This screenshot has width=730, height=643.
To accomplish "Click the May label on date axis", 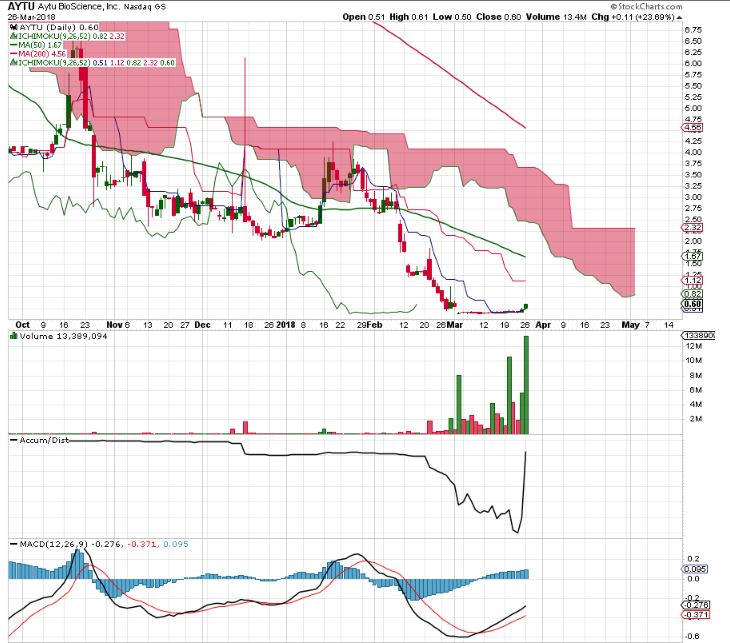I will point(630,325).
